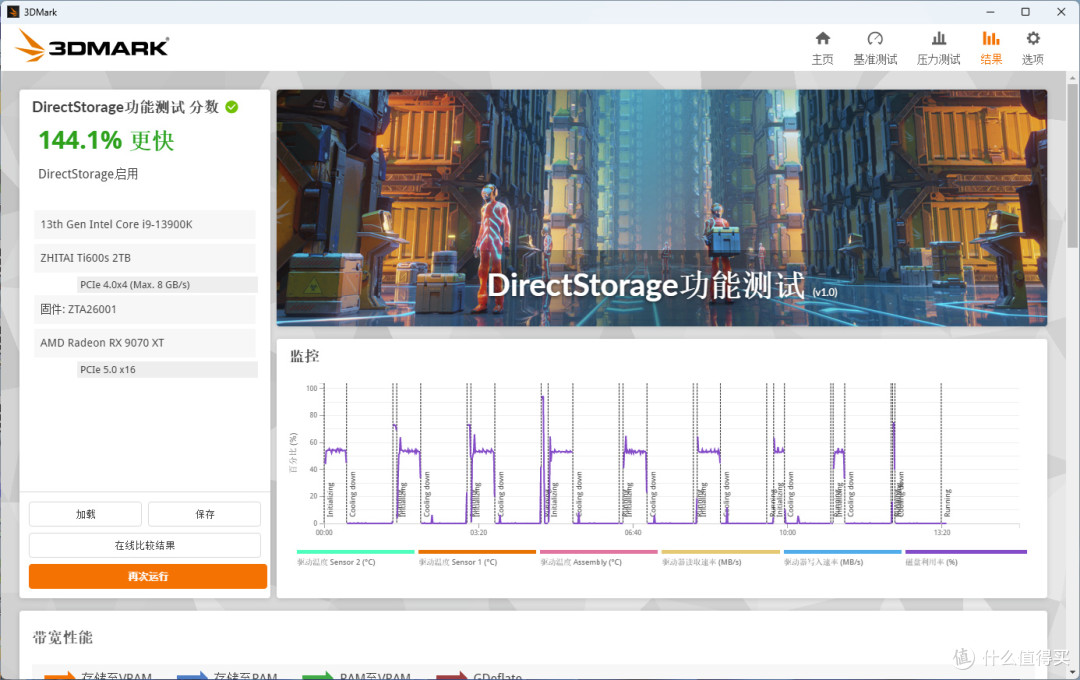Click the 加载 load button

(85, 514)
